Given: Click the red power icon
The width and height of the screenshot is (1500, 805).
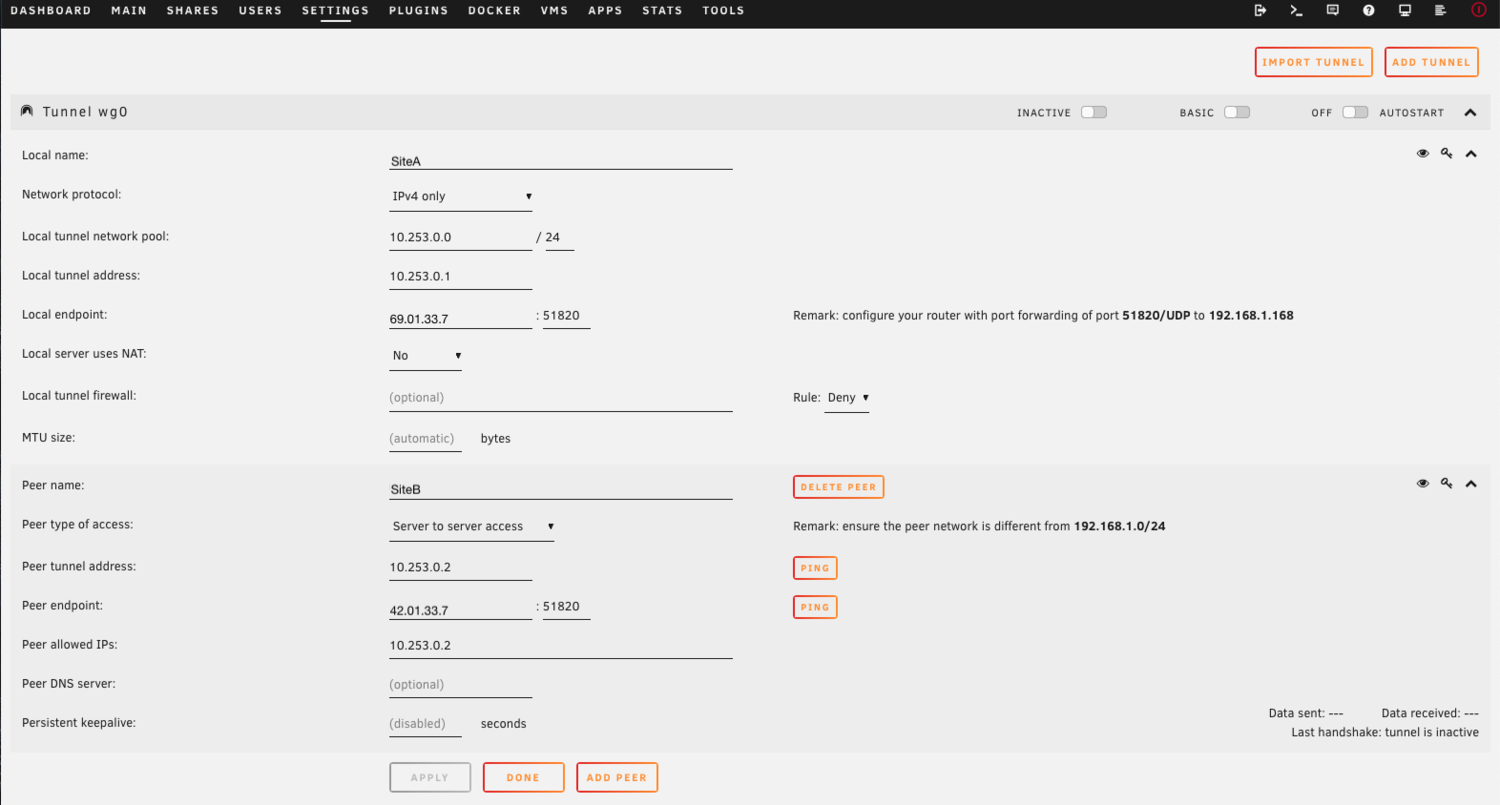Looking at the screenshot, I should 1479,11.
